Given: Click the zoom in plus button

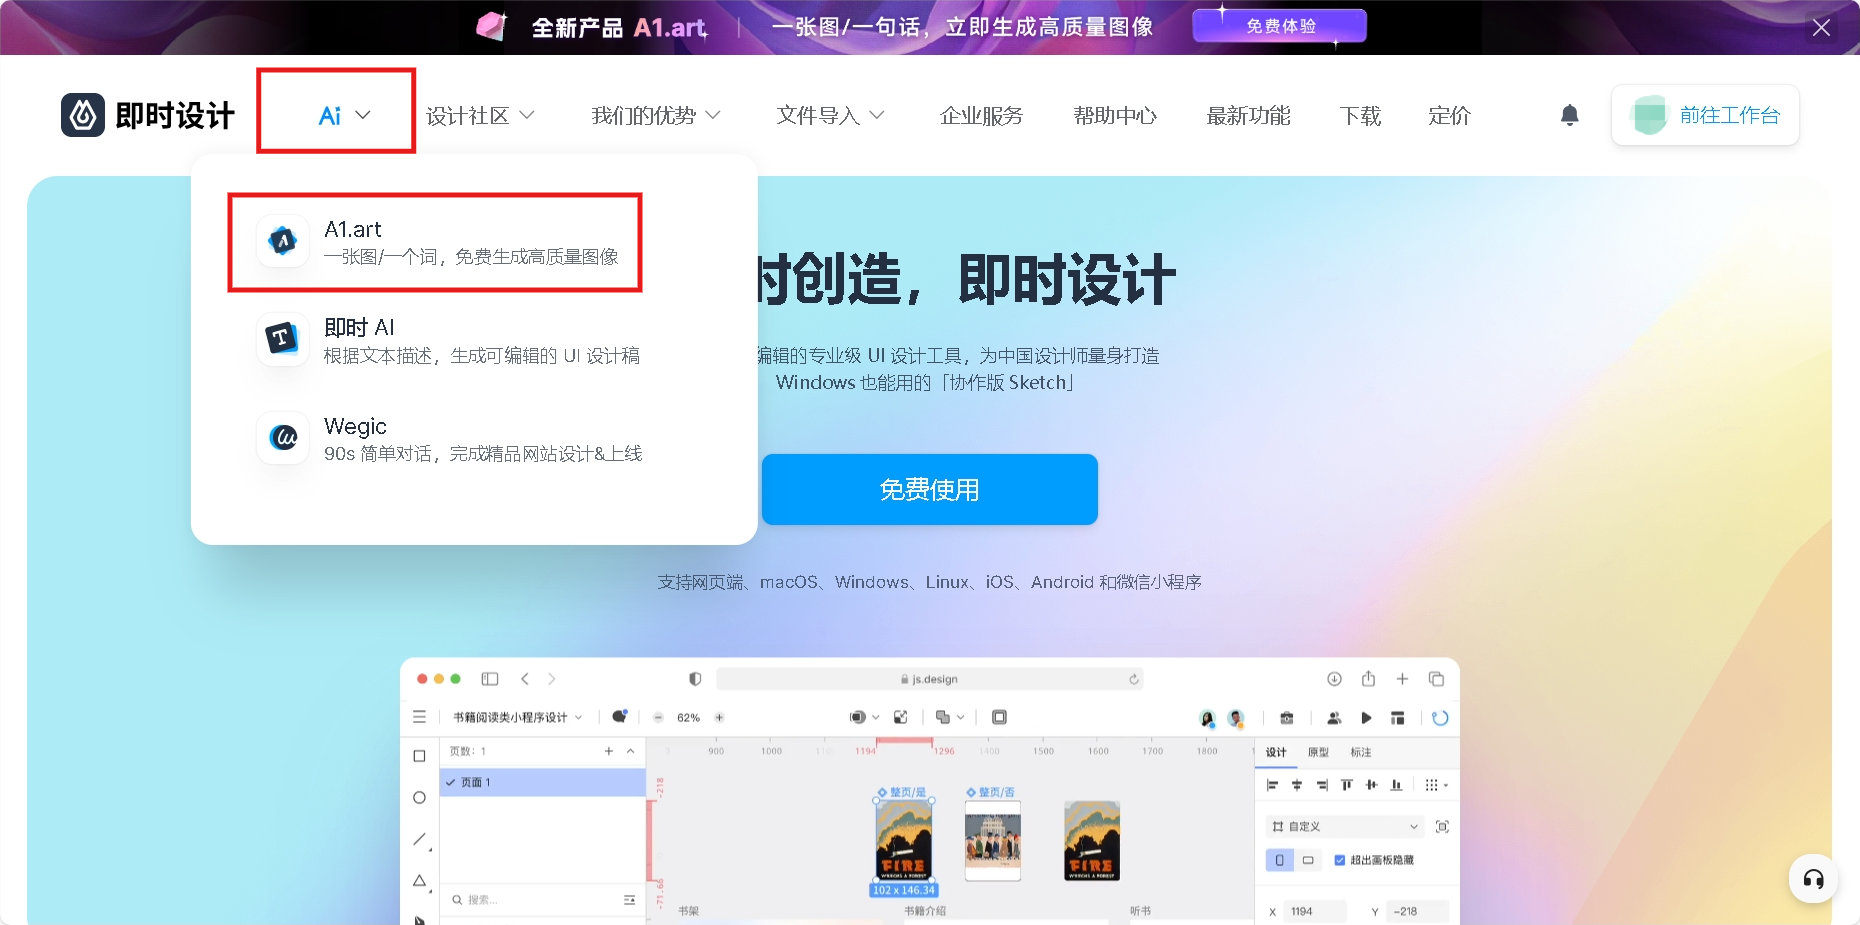Looking at the screenshot, I should (719, 717).
